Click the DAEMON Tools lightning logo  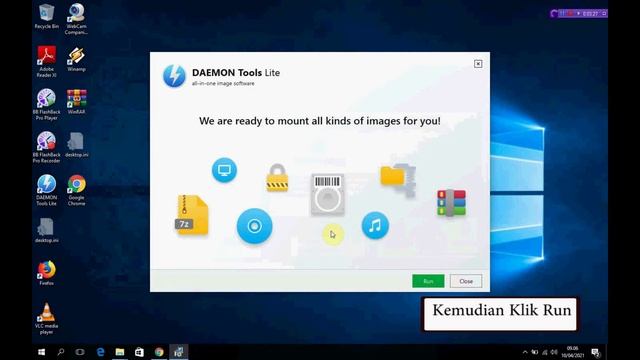174,76
